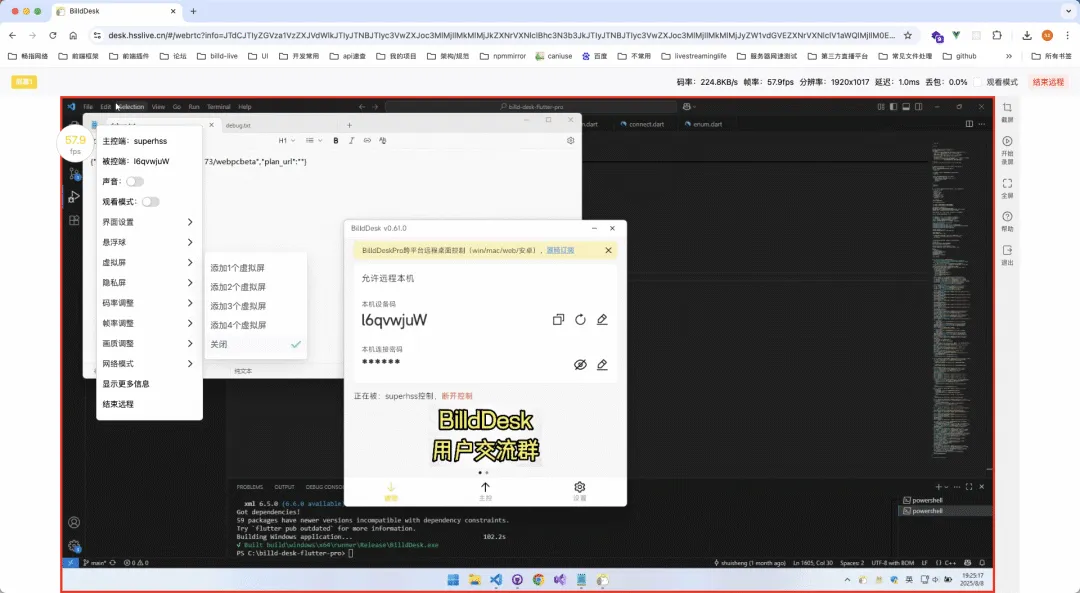Edit the device code with the pencil icon
Screen dimensions: 1080x593
(x=602, y=320)
